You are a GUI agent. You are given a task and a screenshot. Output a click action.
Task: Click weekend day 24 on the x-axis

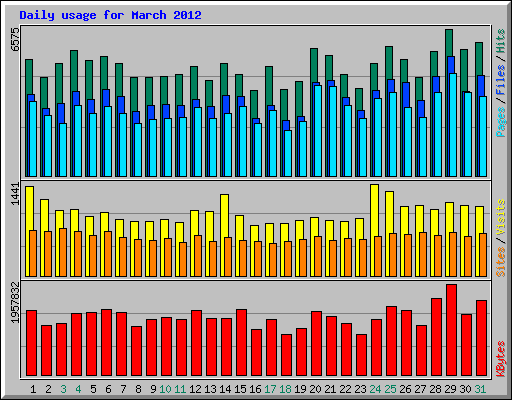point(375,389)
